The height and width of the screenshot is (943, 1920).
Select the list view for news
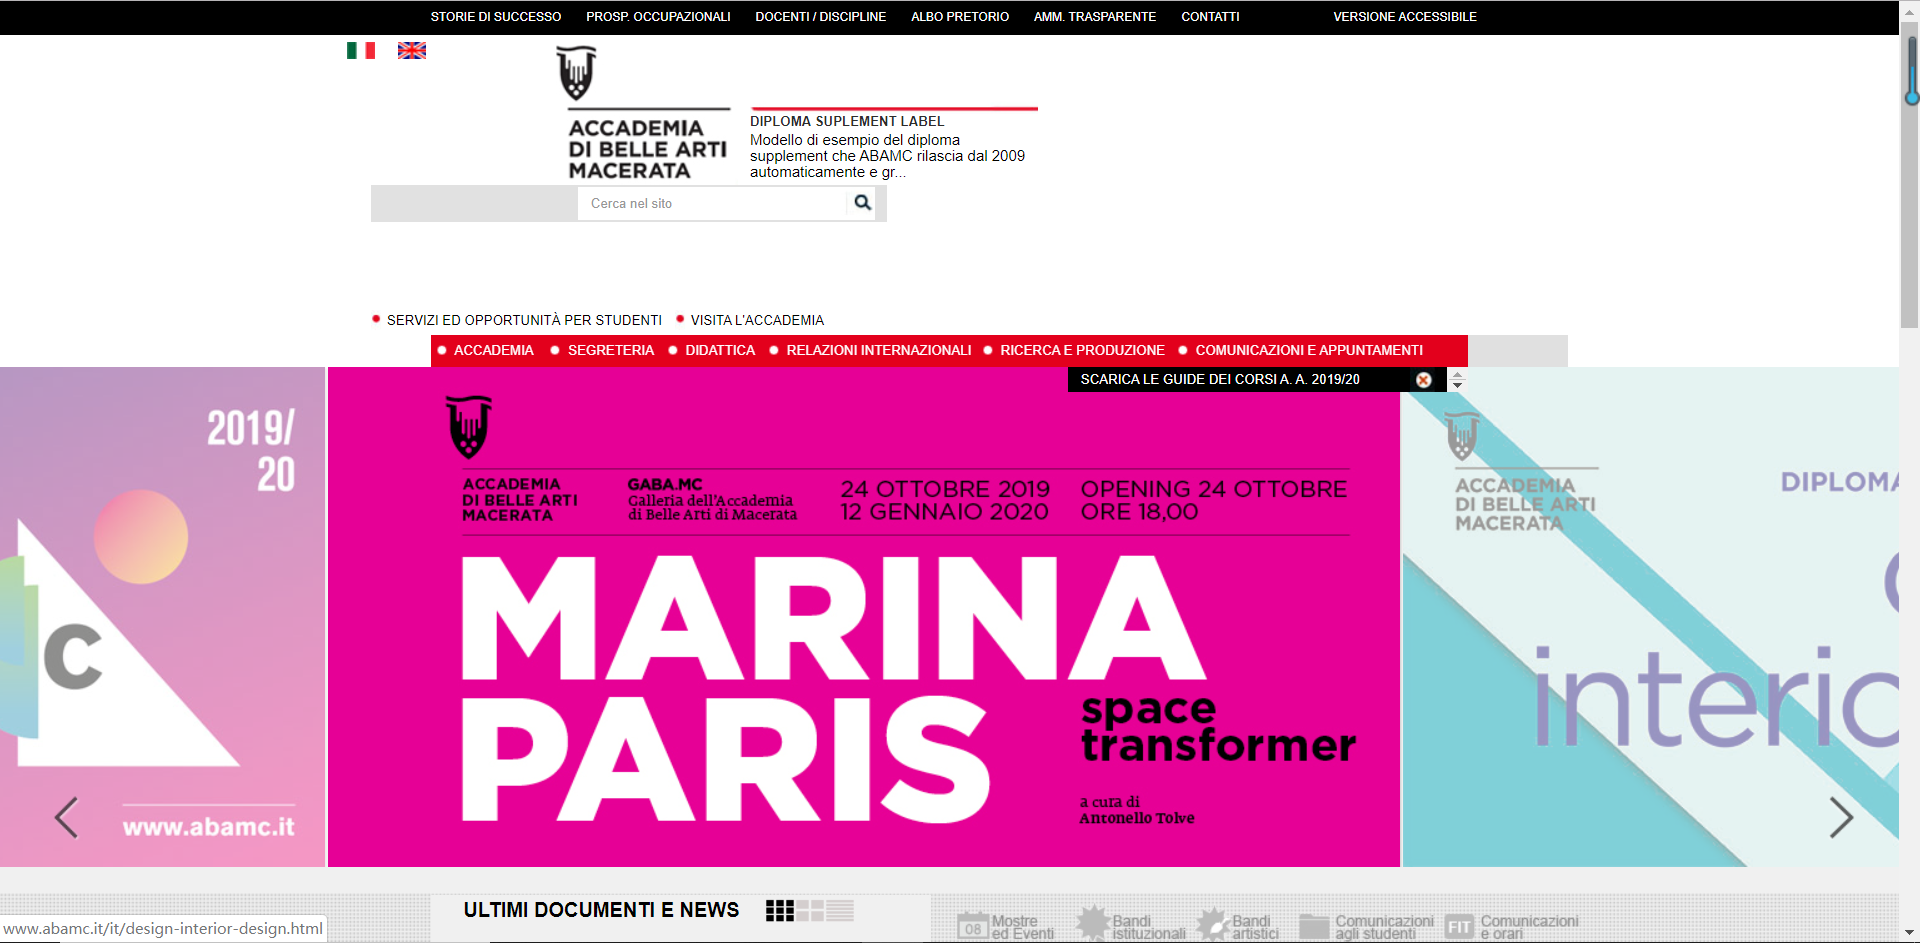(840, 910)
